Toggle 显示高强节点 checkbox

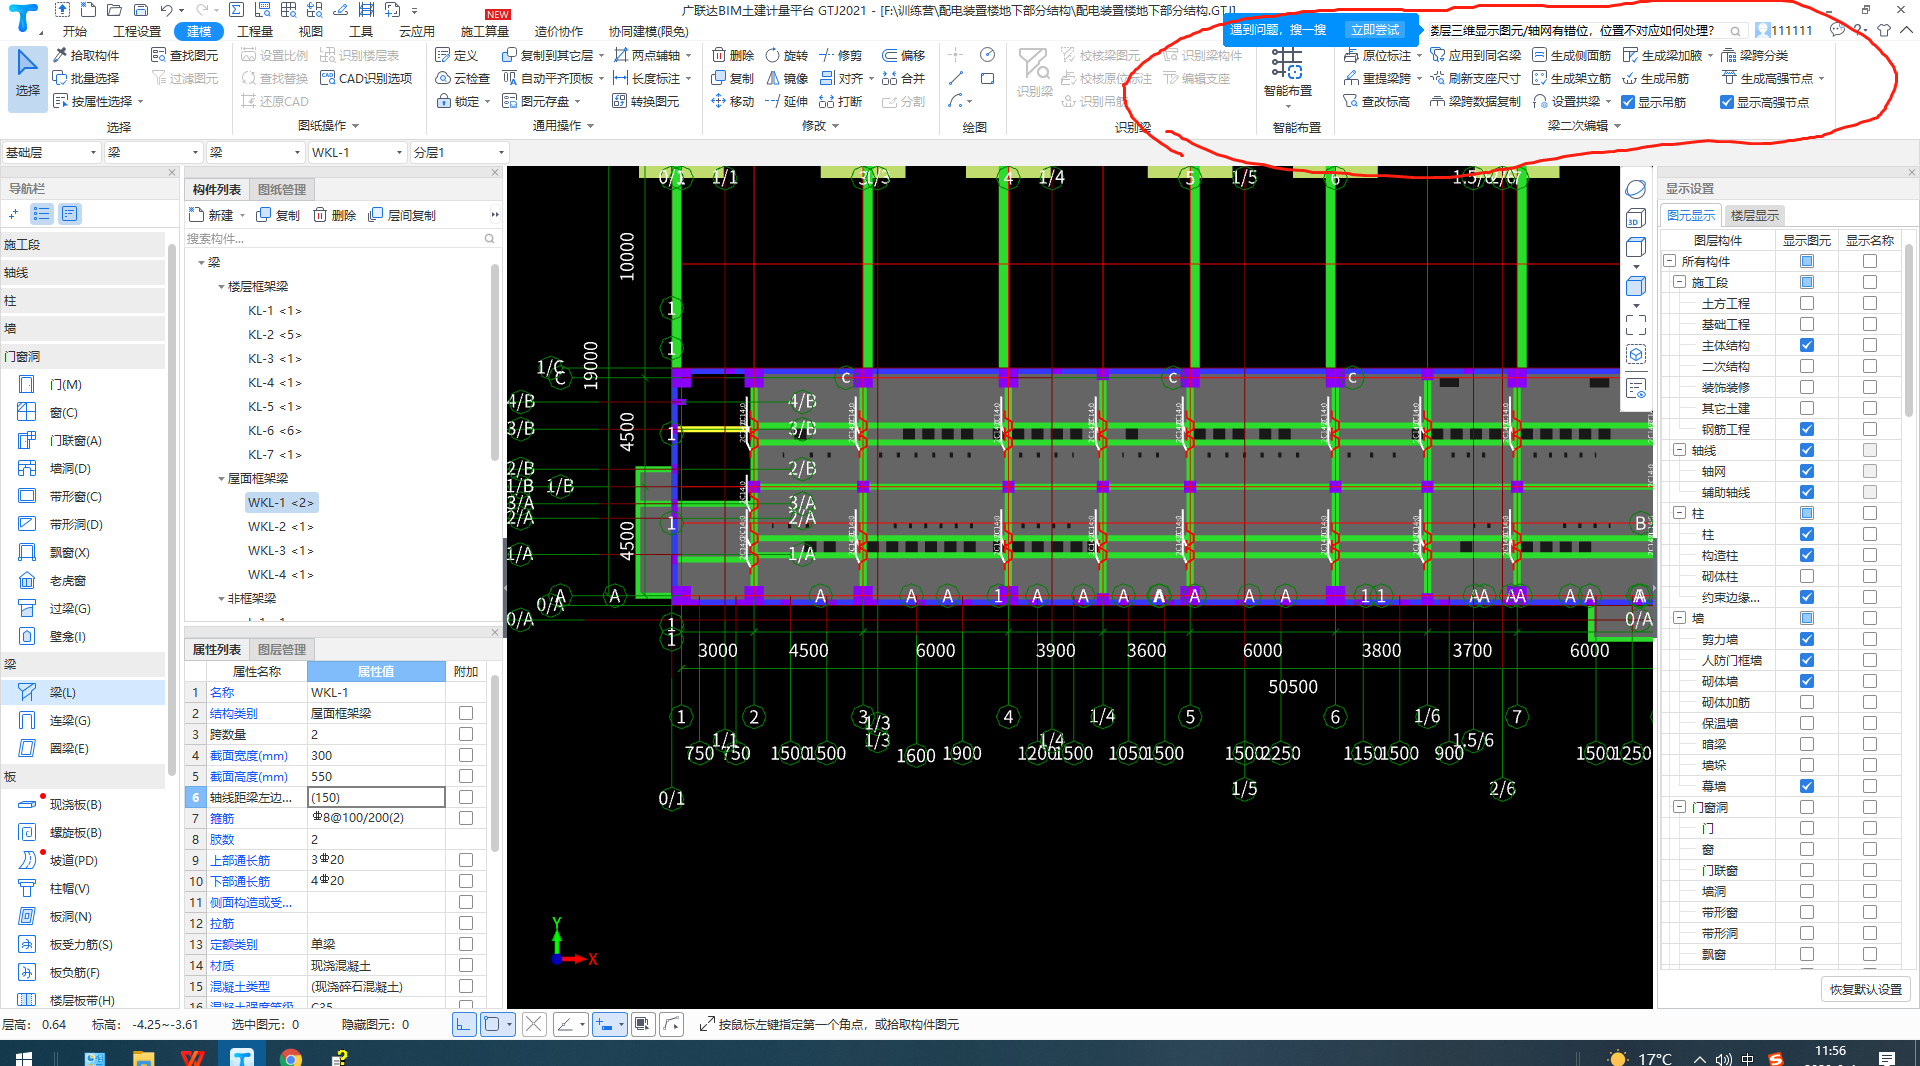[x=1727, y=102]
